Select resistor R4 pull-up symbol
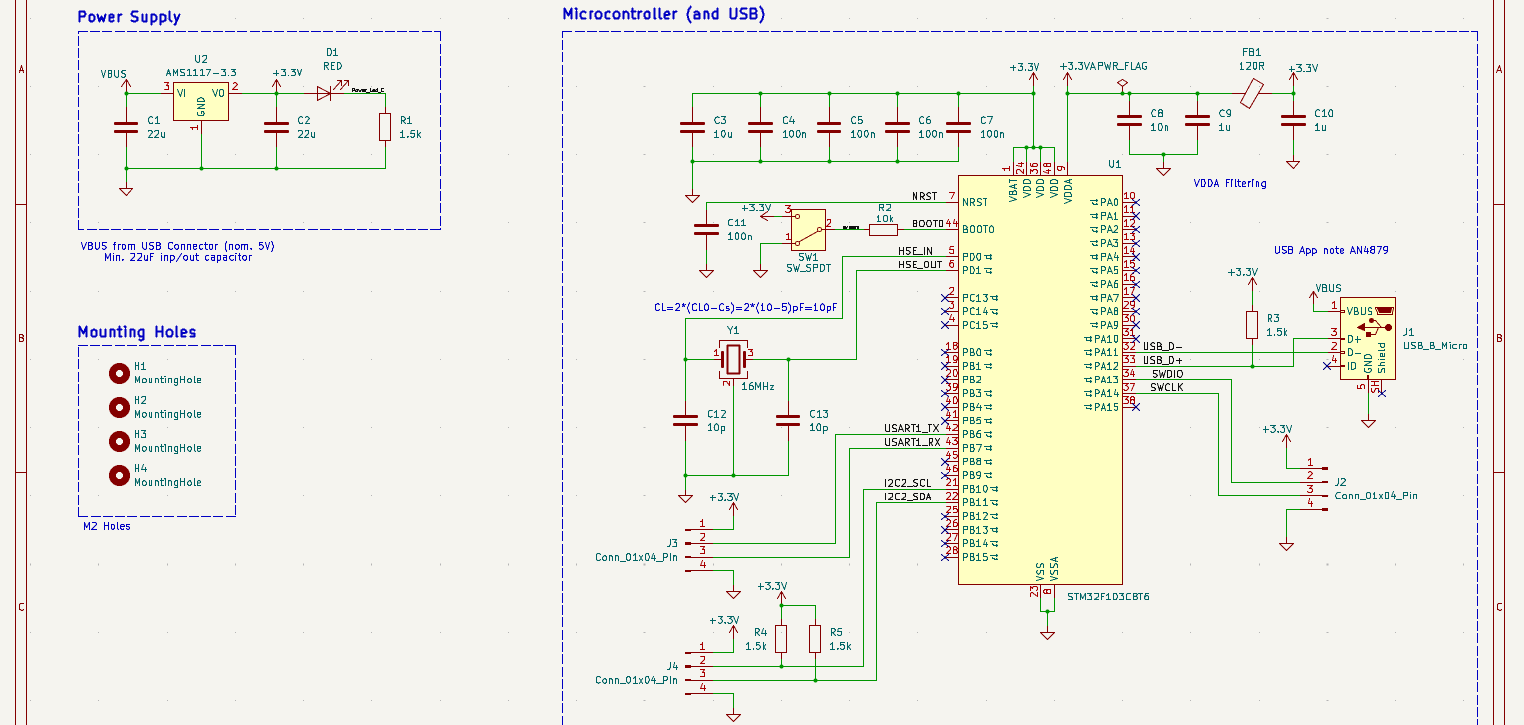 tap(781, 639)
